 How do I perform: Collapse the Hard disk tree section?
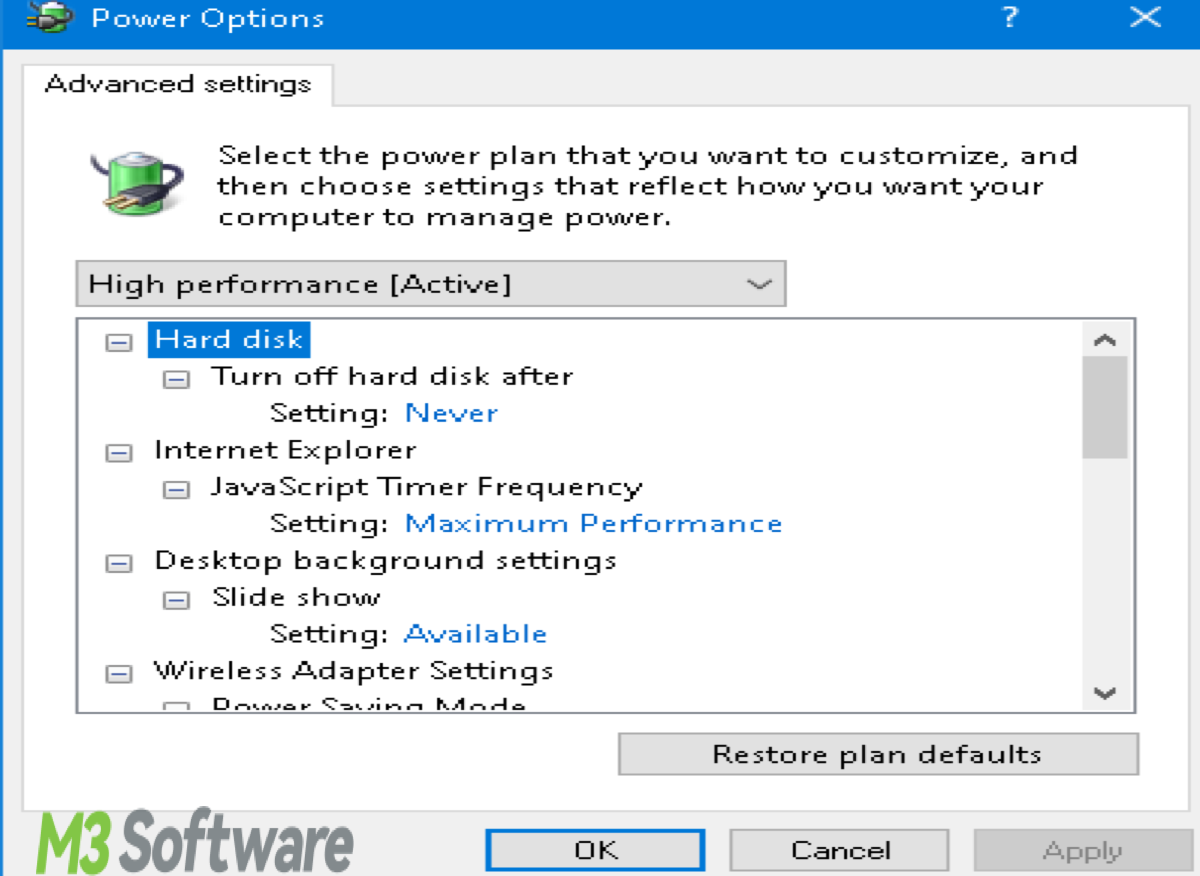click(x=119, y=341)
